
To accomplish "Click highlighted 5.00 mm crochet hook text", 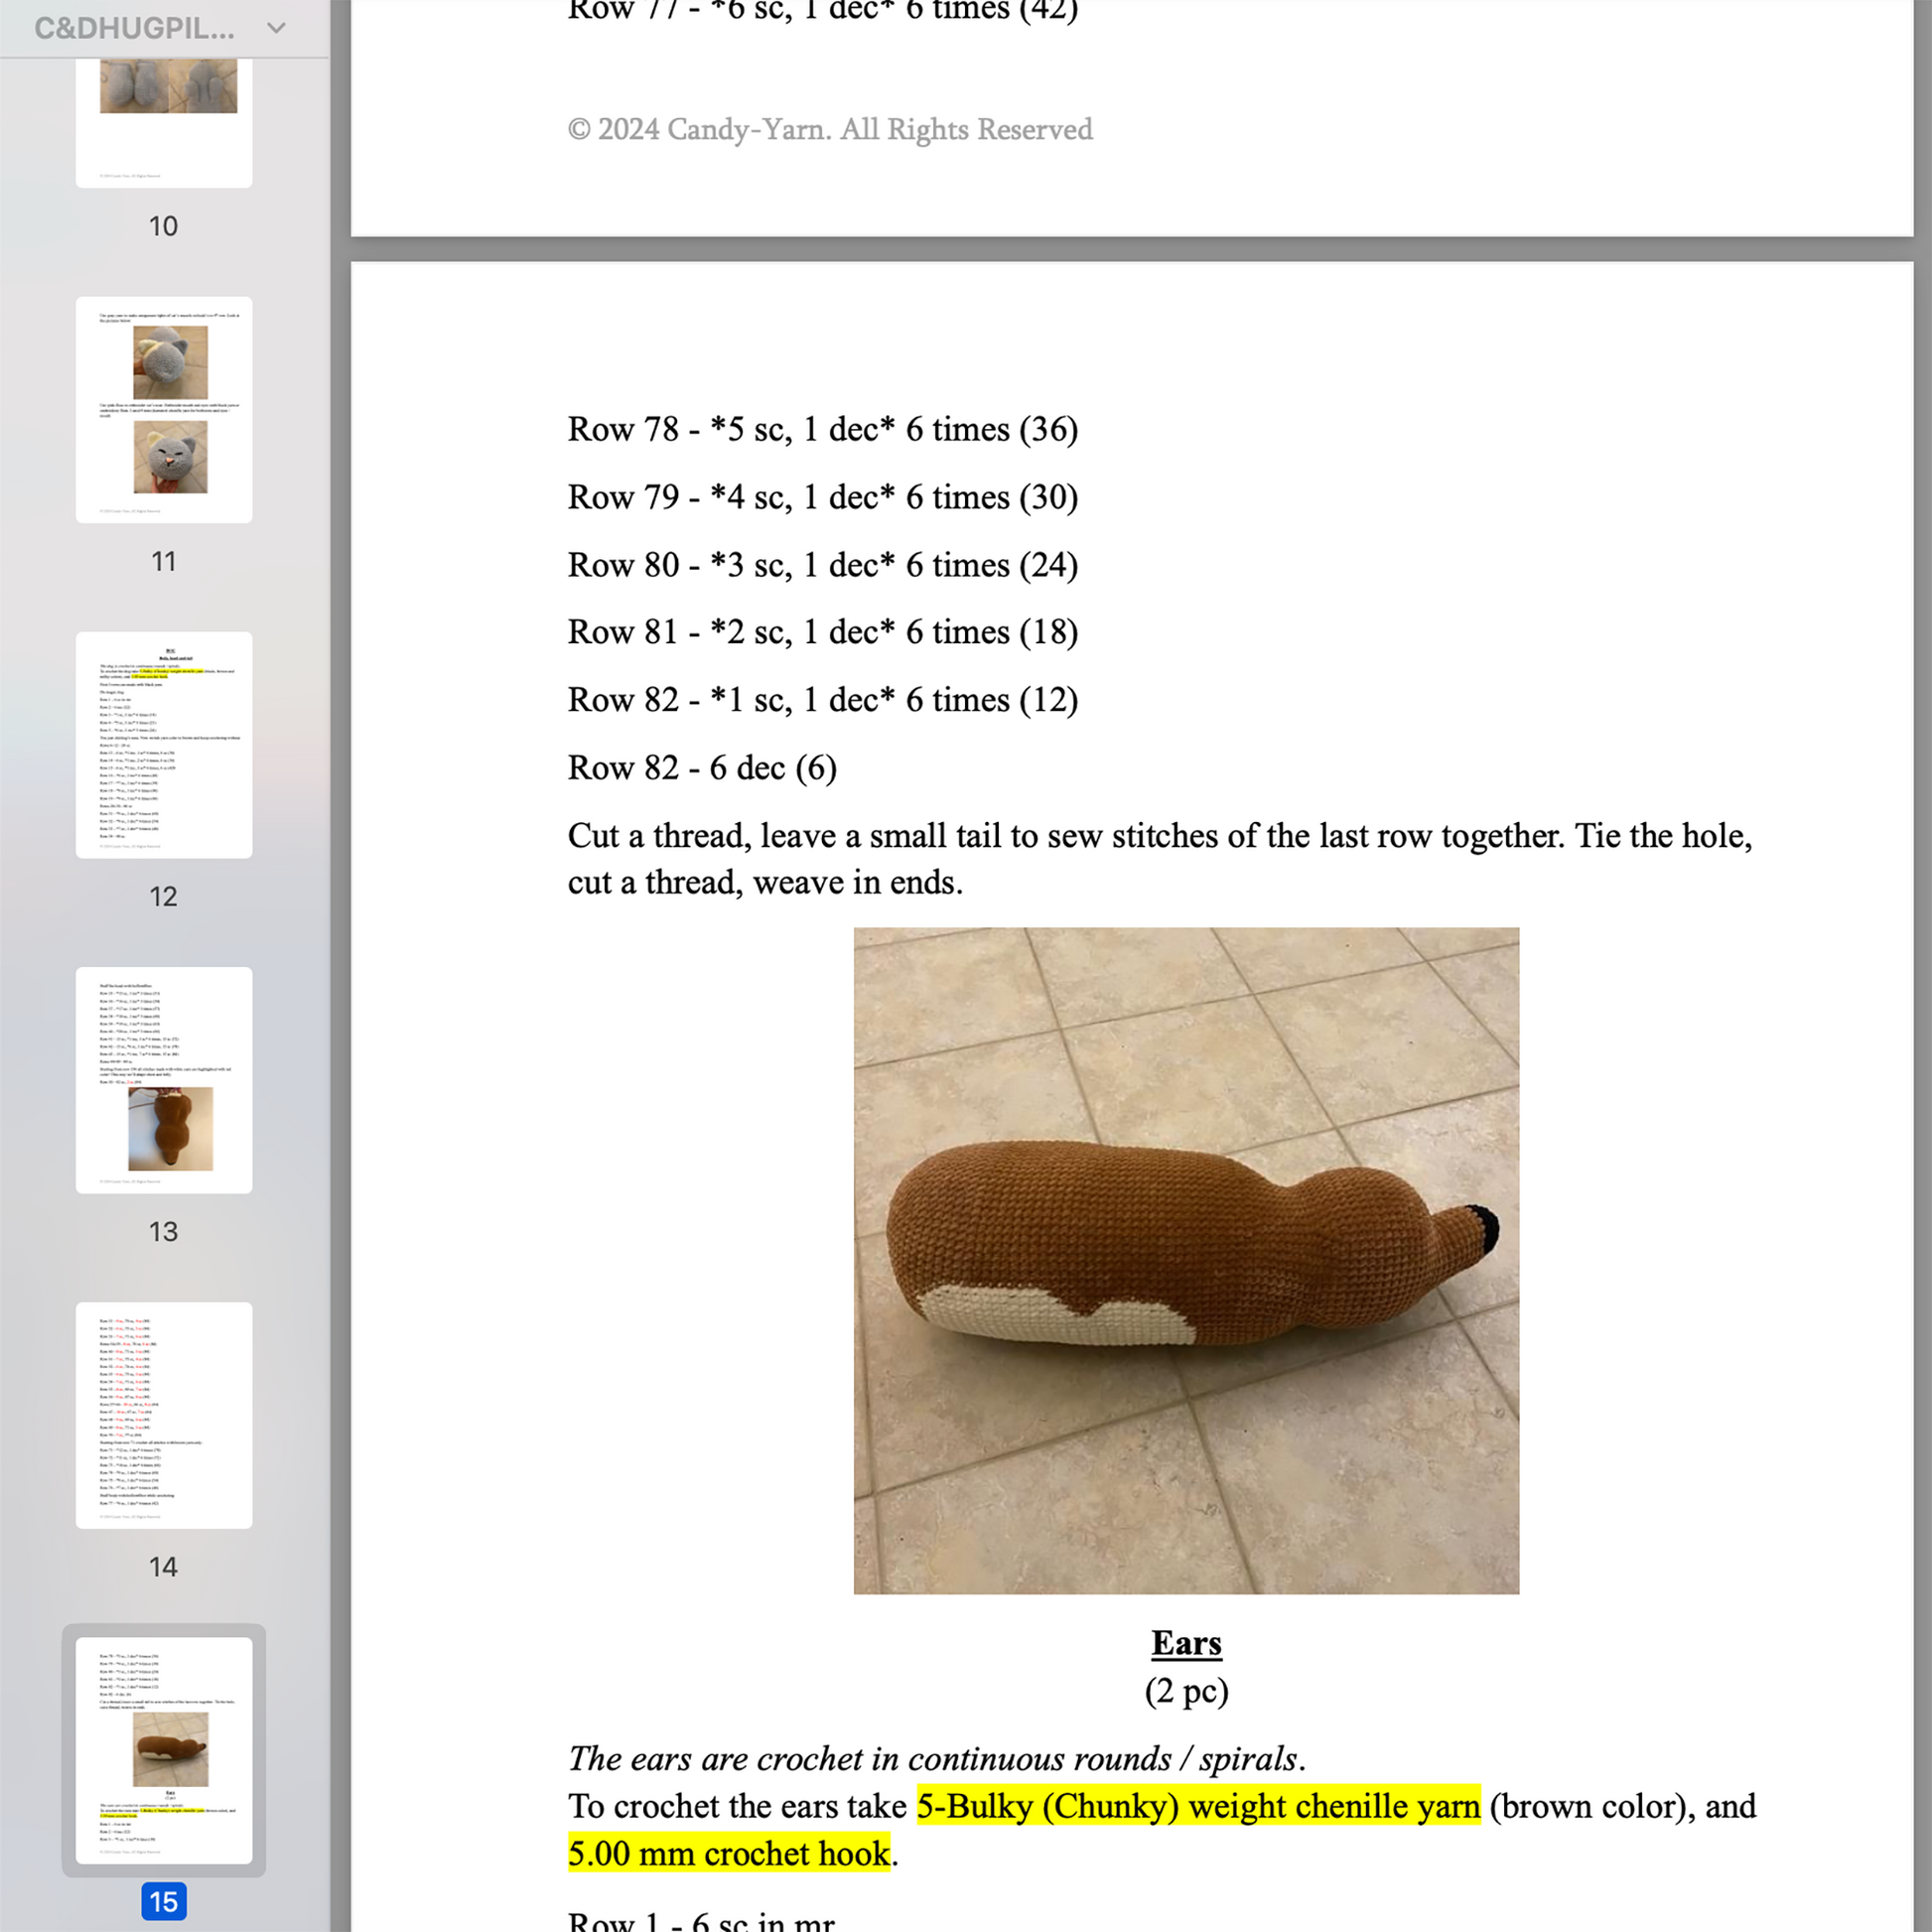I will tap(728, 1853).
